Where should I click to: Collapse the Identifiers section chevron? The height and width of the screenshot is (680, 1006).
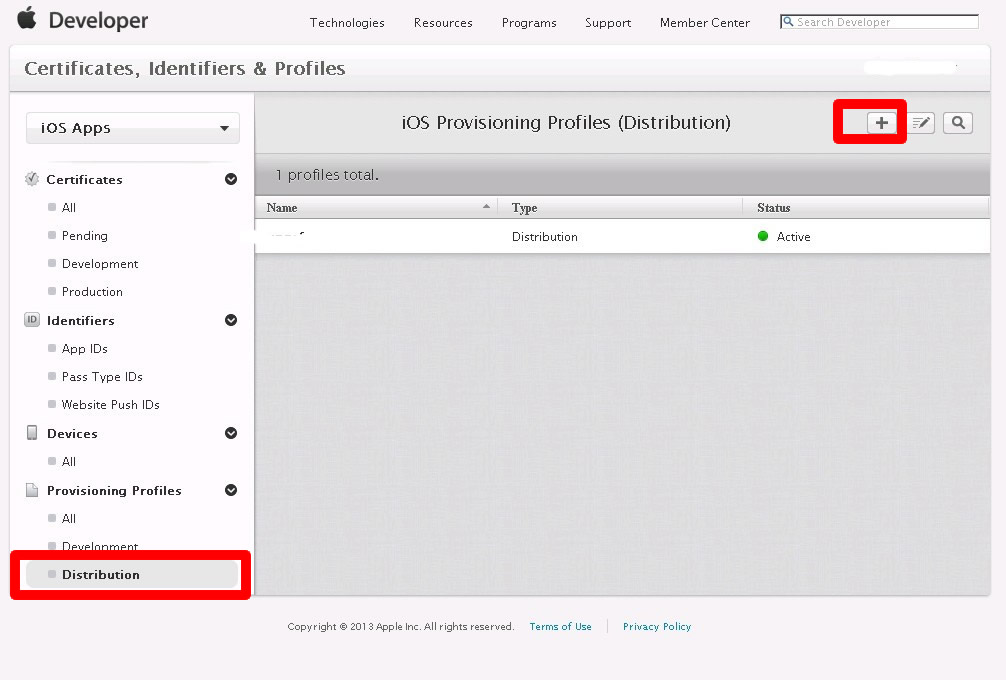[231, 319]
